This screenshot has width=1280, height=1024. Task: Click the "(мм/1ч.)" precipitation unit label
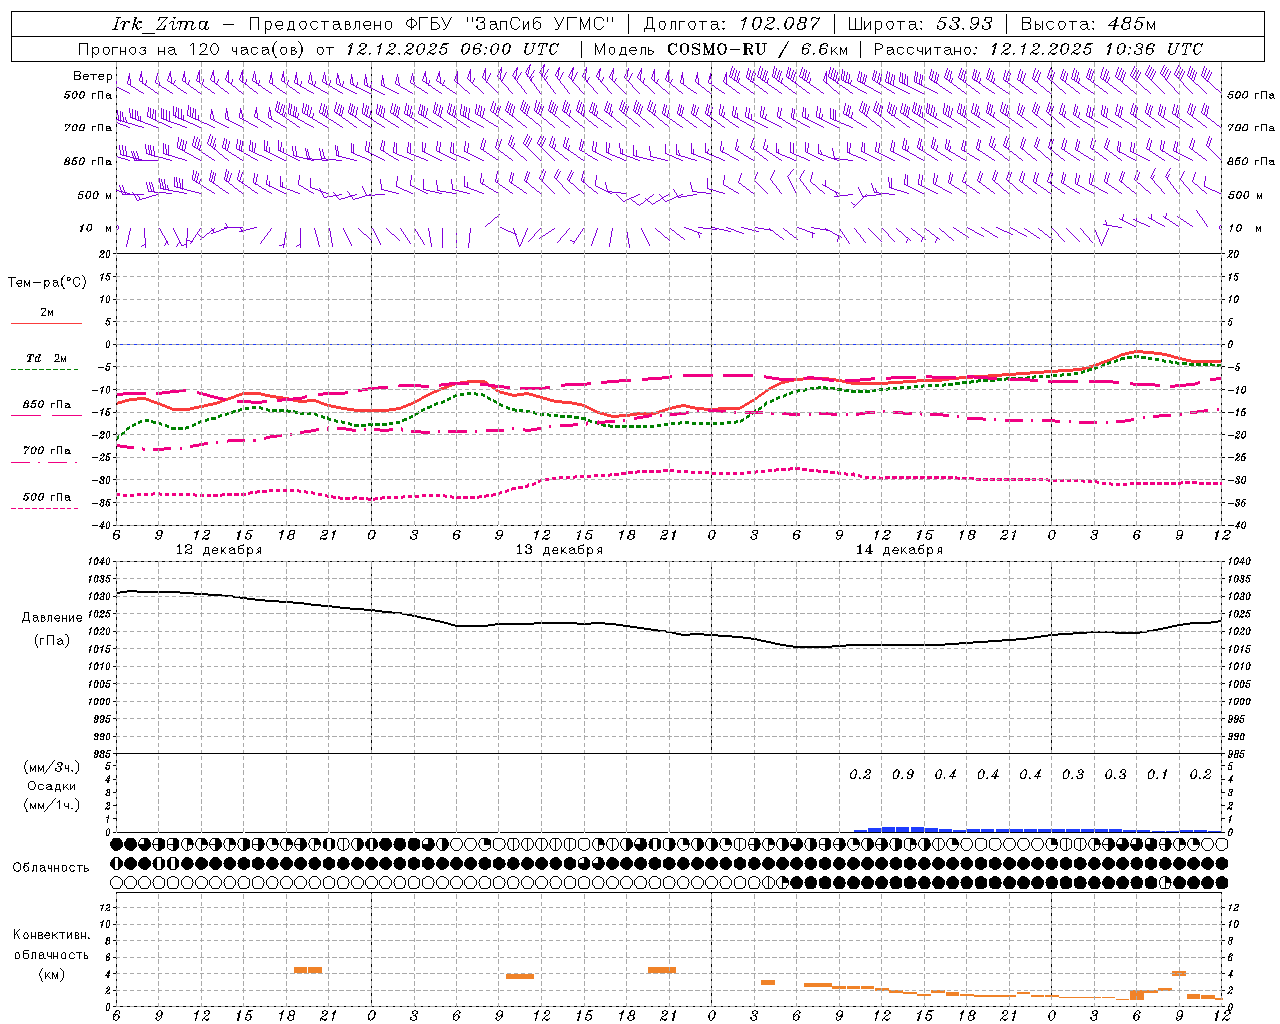(x=52, y=805)
